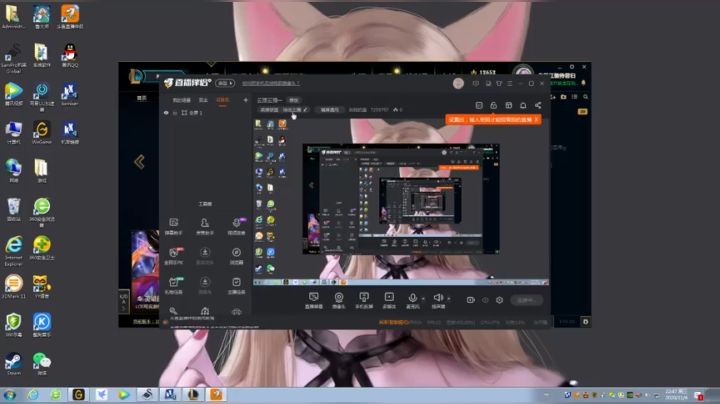Open the QQ penguin desktop shortcut
The width and height of the screenshot is (720, 404).
click(70, 56)
